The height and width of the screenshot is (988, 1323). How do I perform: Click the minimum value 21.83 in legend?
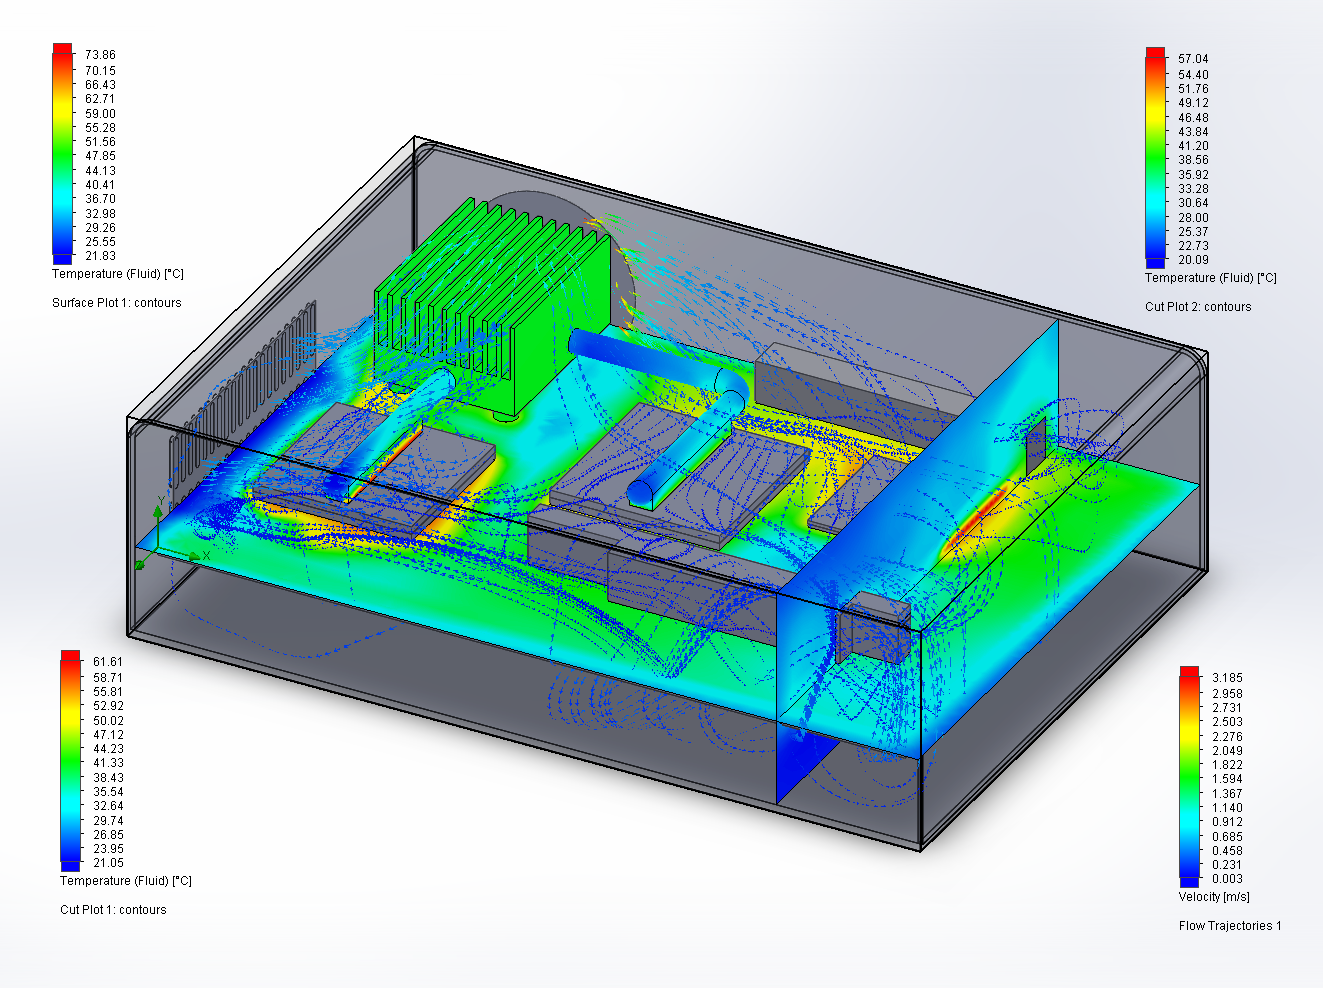click(100, 256)
